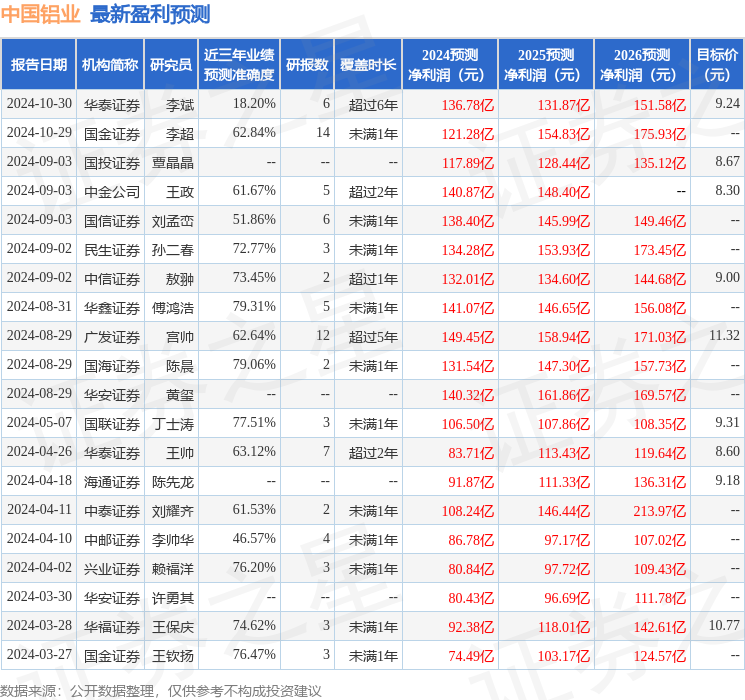Click researcher name 黄玺
Viewport: 745px width, 700px height.
click(x=180, y=395)
